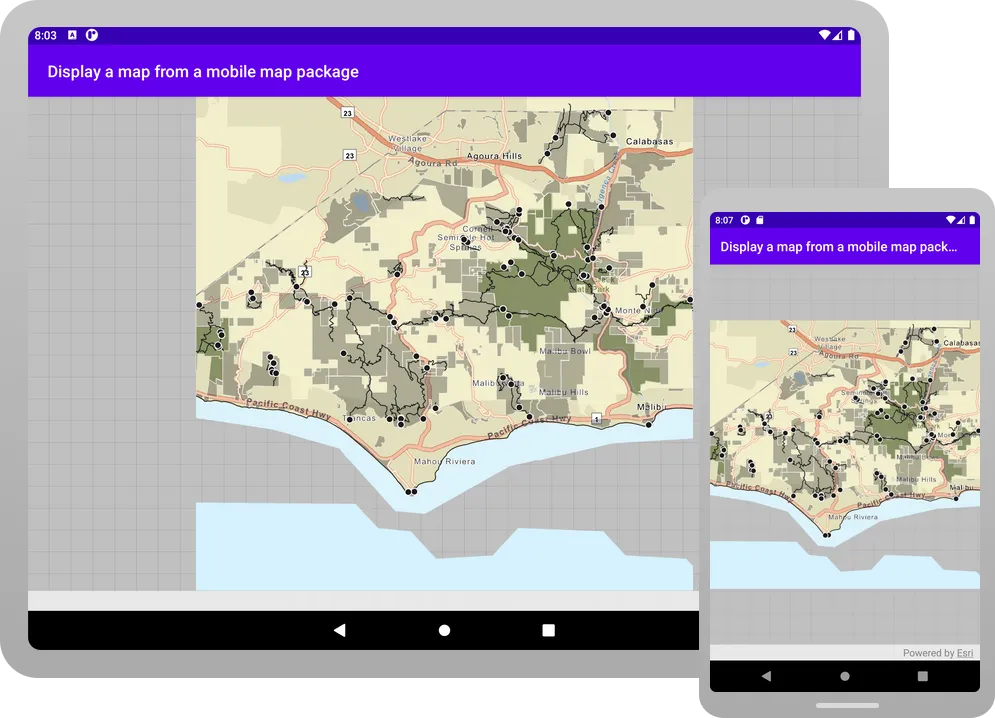Viewport: 995px width, 718px height.
Task: Click Malibu Bowl label on tablet map
Action: (x=565, y=351)
